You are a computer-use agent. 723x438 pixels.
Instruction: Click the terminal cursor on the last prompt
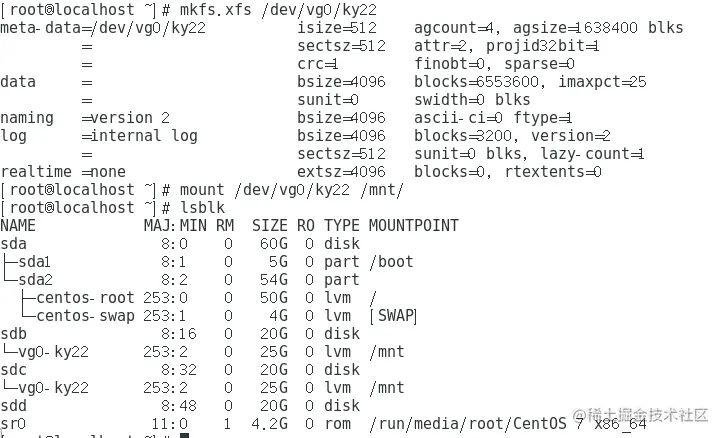pyautogui.click(x=183, y=436)
